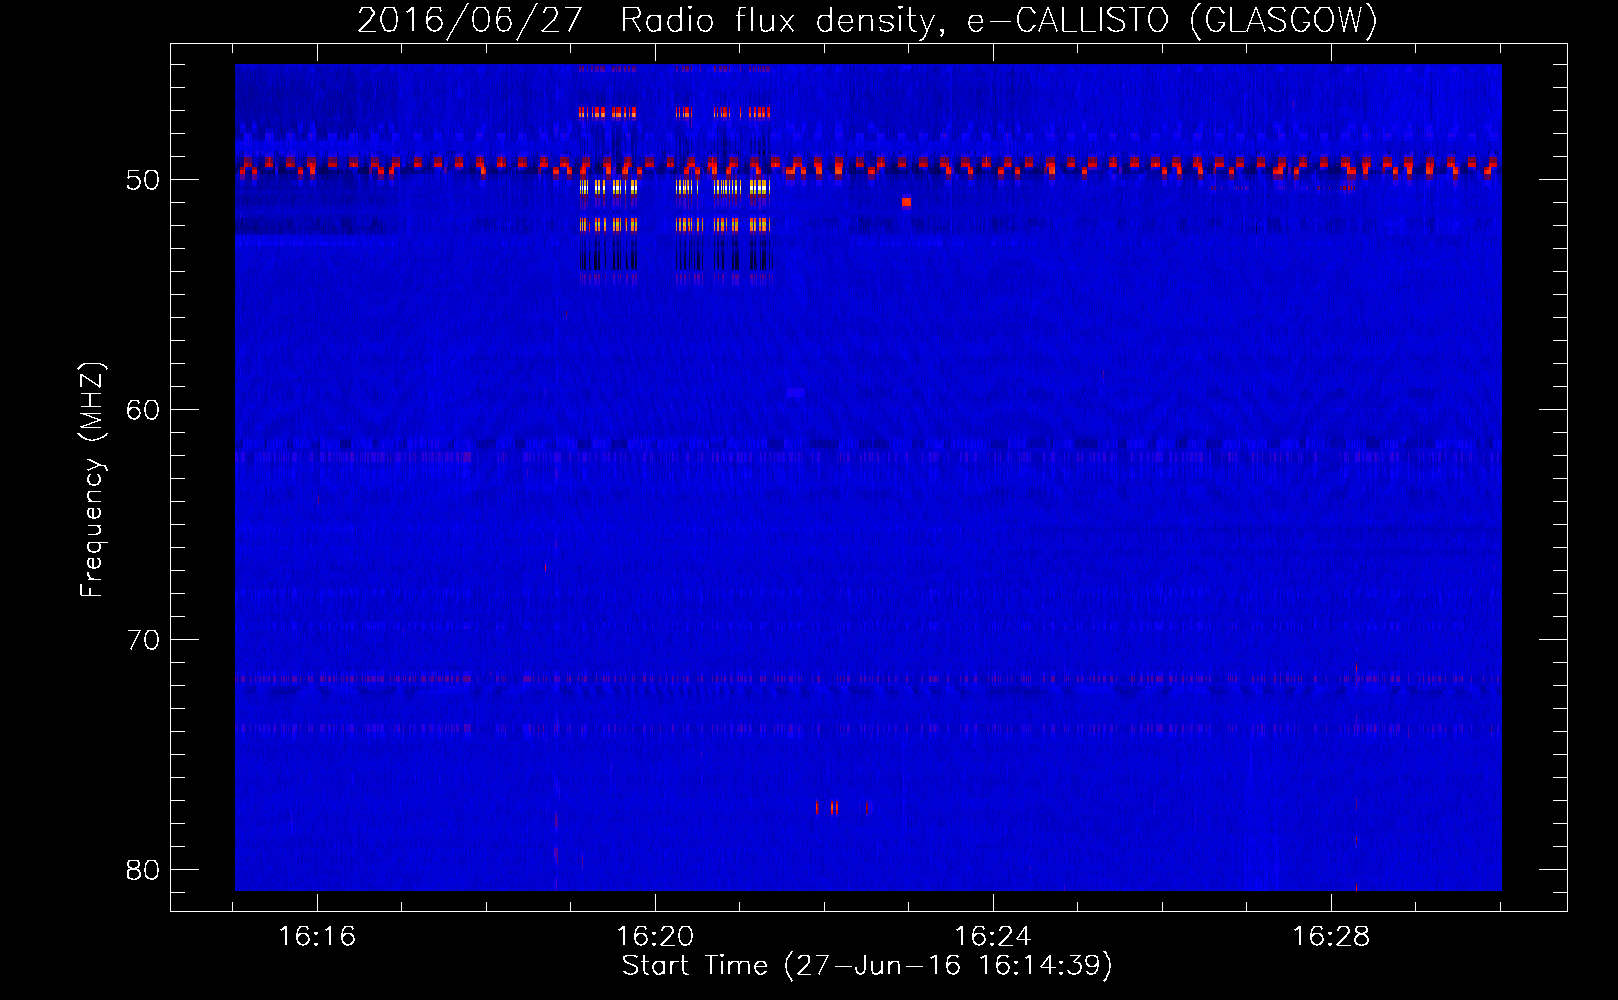Click the 50 frequency tick label
Image resolution: width=1618 pixels, height=1000 pixels.
143,180
